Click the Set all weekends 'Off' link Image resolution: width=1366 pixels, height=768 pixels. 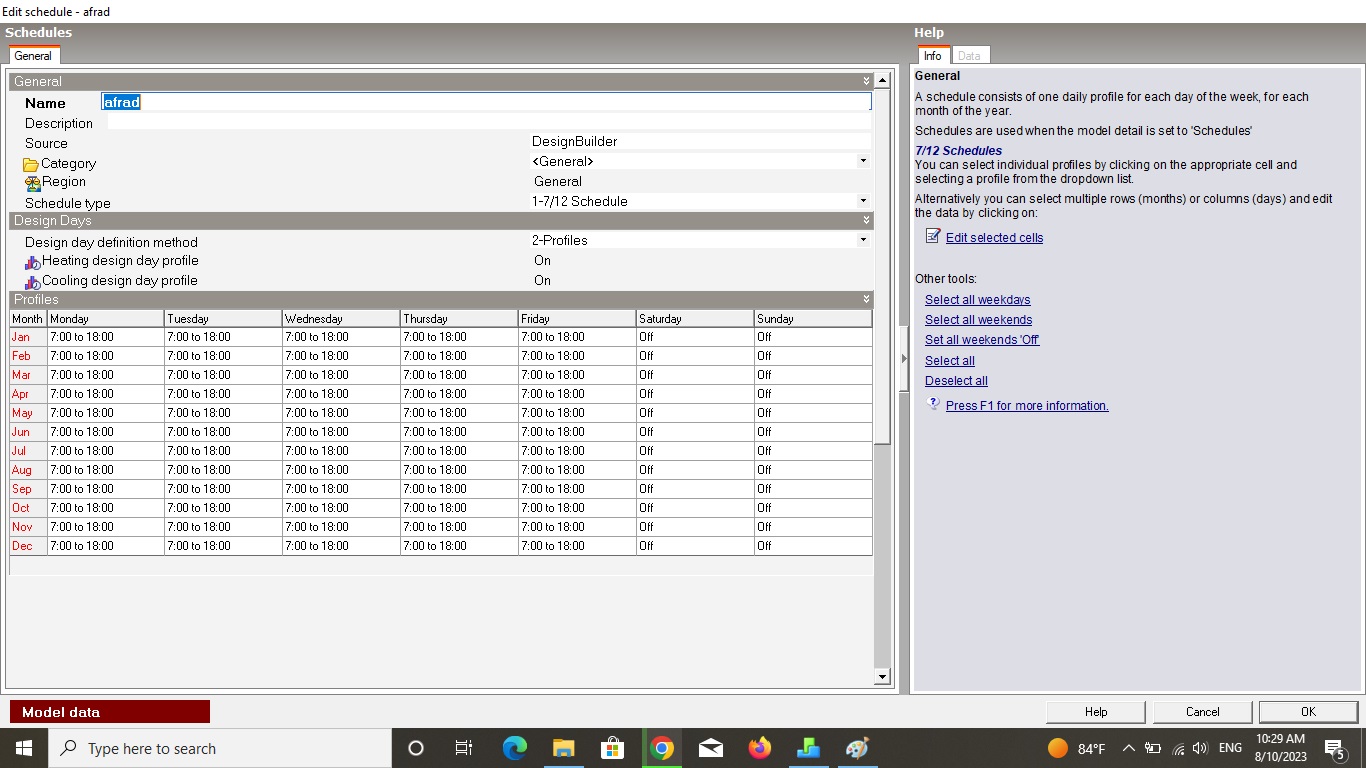pos(982,340)
